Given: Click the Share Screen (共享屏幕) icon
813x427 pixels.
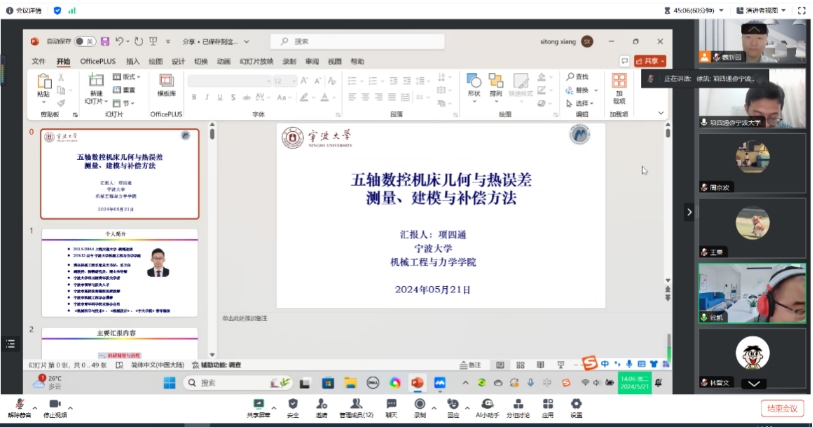Looking at the screenshot, I should 259,405.
